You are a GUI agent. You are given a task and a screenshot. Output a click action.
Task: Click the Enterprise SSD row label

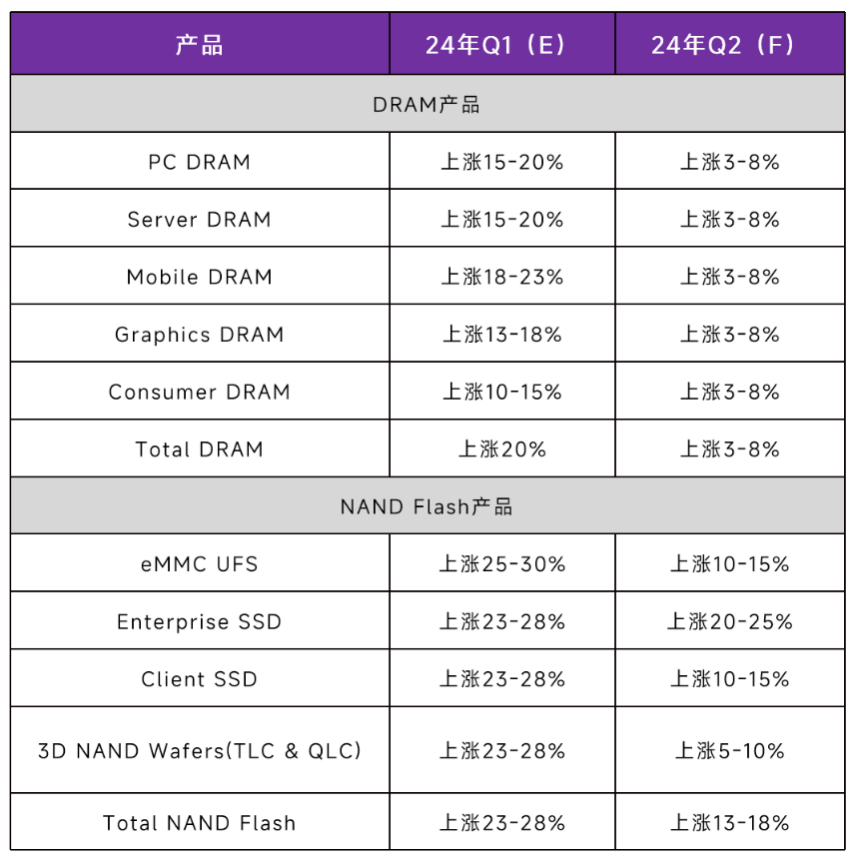(x=199, y=622)
